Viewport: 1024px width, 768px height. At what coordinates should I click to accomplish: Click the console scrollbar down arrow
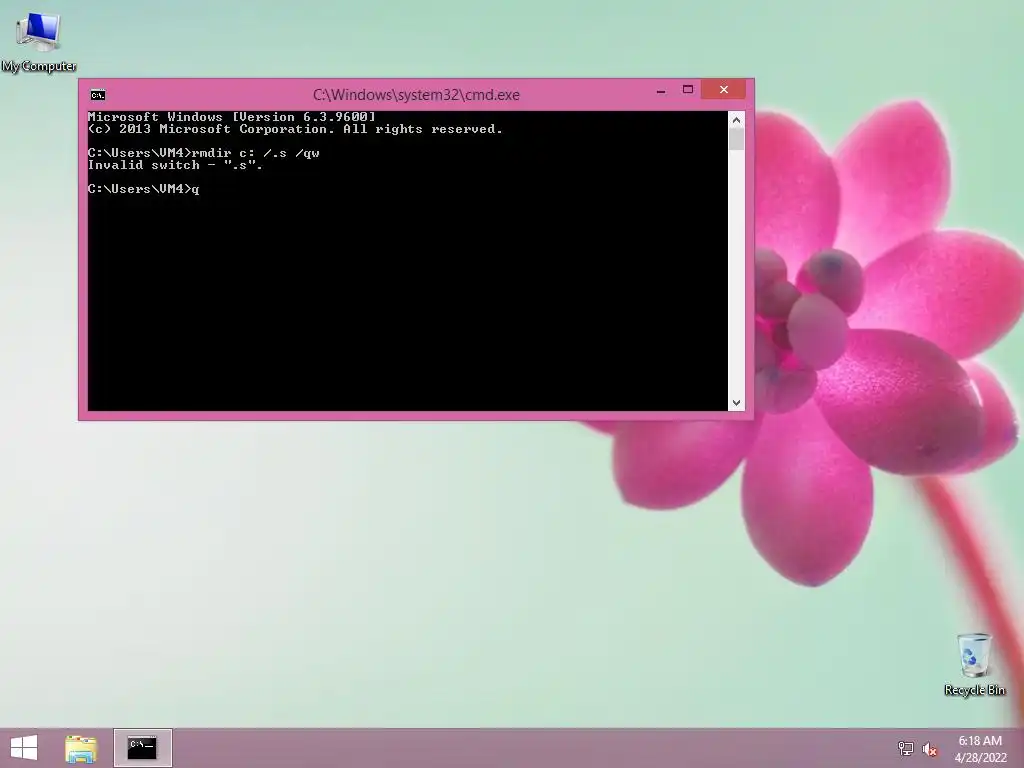point(736,403)
